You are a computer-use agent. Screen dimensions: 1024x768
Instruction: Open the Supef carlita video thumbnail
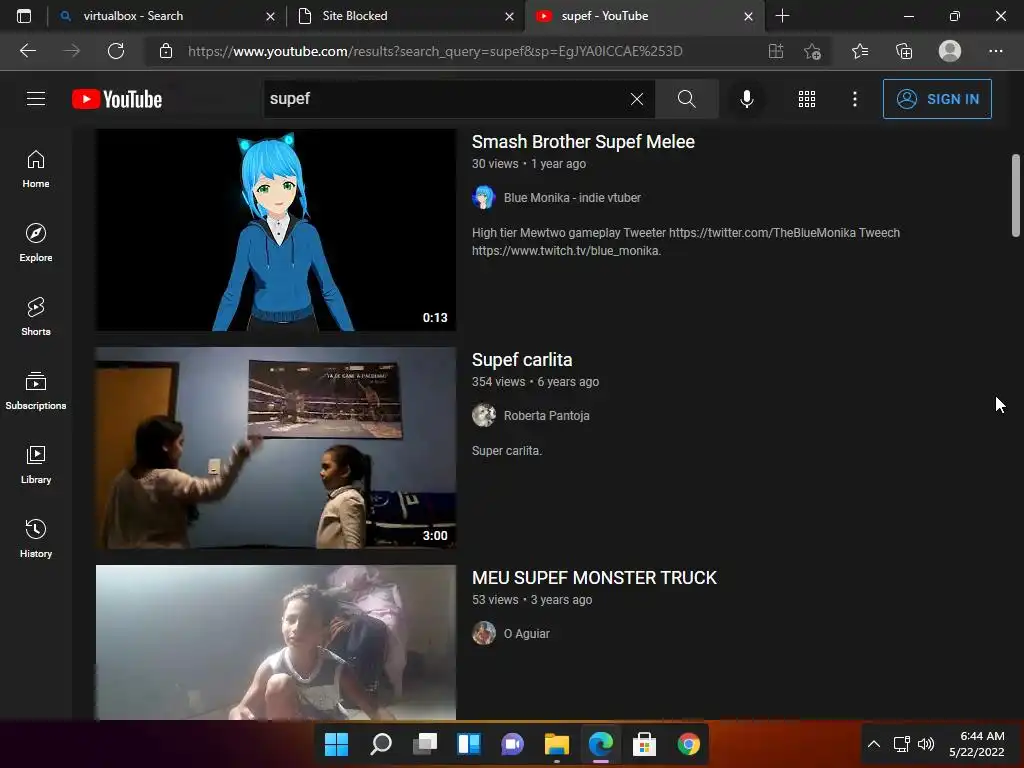pyautogui.click(x=276, y=448)
